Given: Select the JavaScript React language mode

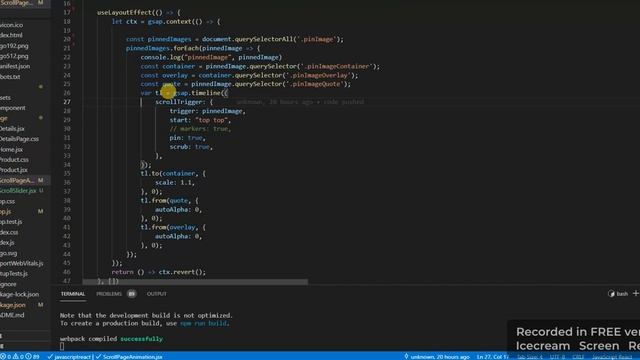Looking at the screenshot, I should click(612, 356).
